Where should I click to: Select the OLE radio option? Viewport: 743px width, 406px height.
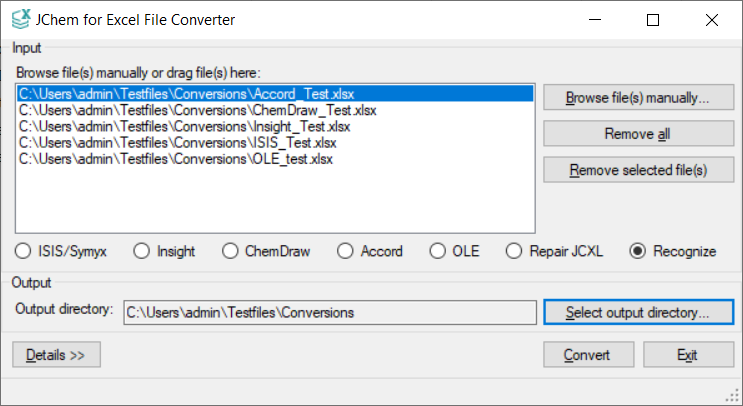pyautogui.click(x=437, y=251)
